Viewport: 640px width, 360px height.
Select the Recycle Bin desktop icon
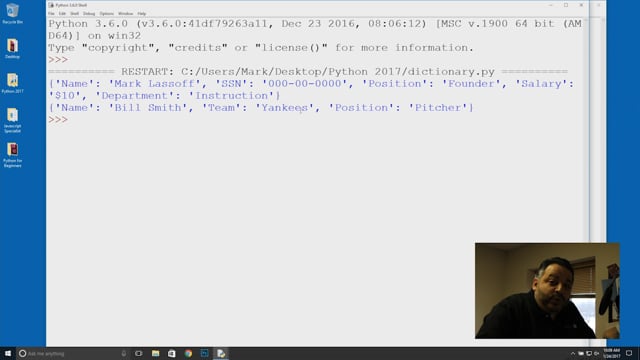click(x=12, y=14)
